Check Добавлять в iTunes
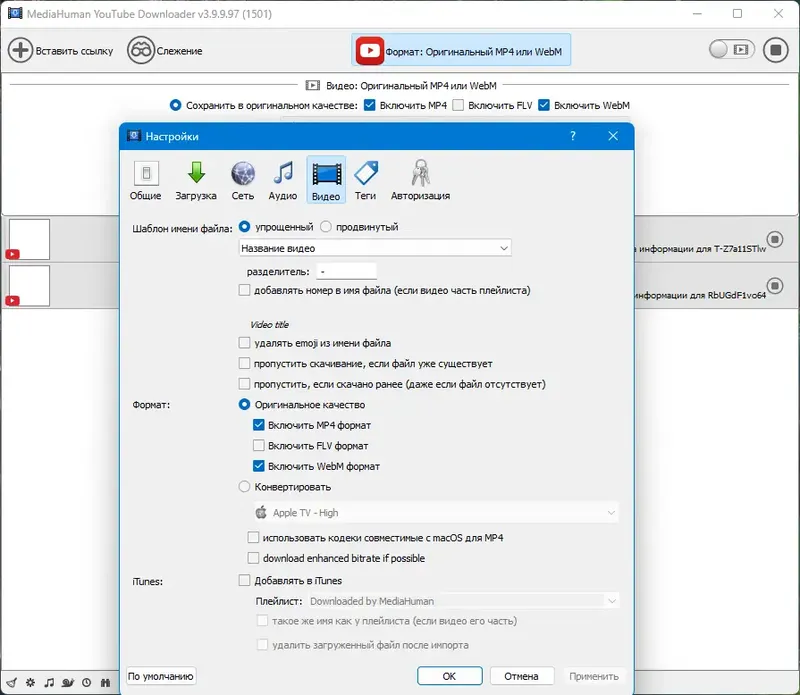 click(x=244, y=580)
